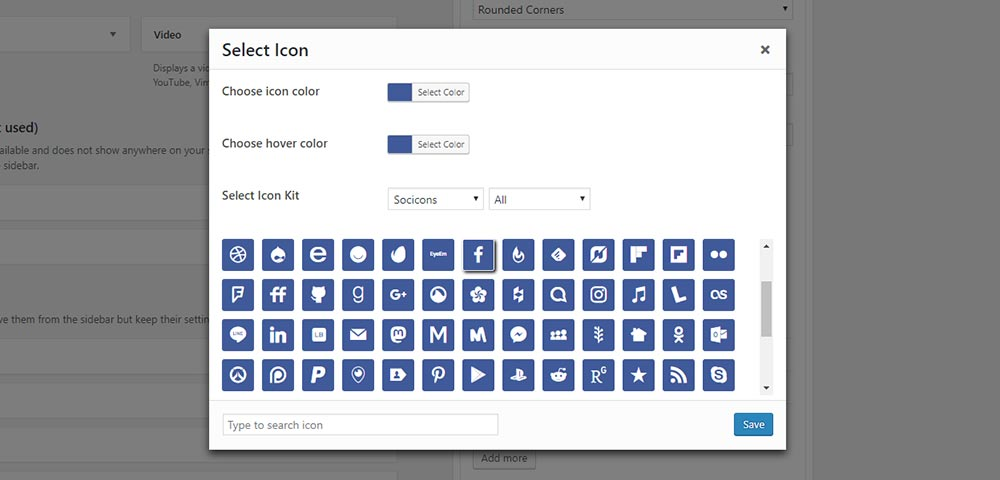Select the Pinterest icon
Image resolution: width=1000 pixels, height=480 pixels.
pos(438,375)
